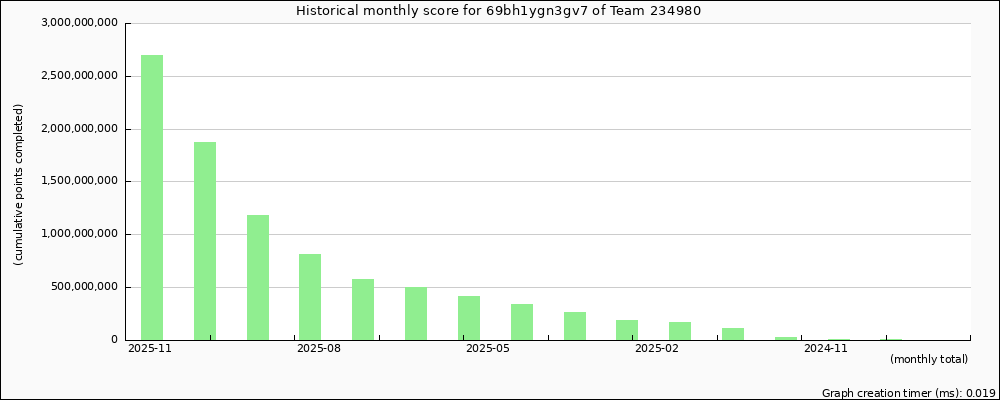Click the 1,500,000,000 y-axis label
1000x400 pixels.
point(80,182)
